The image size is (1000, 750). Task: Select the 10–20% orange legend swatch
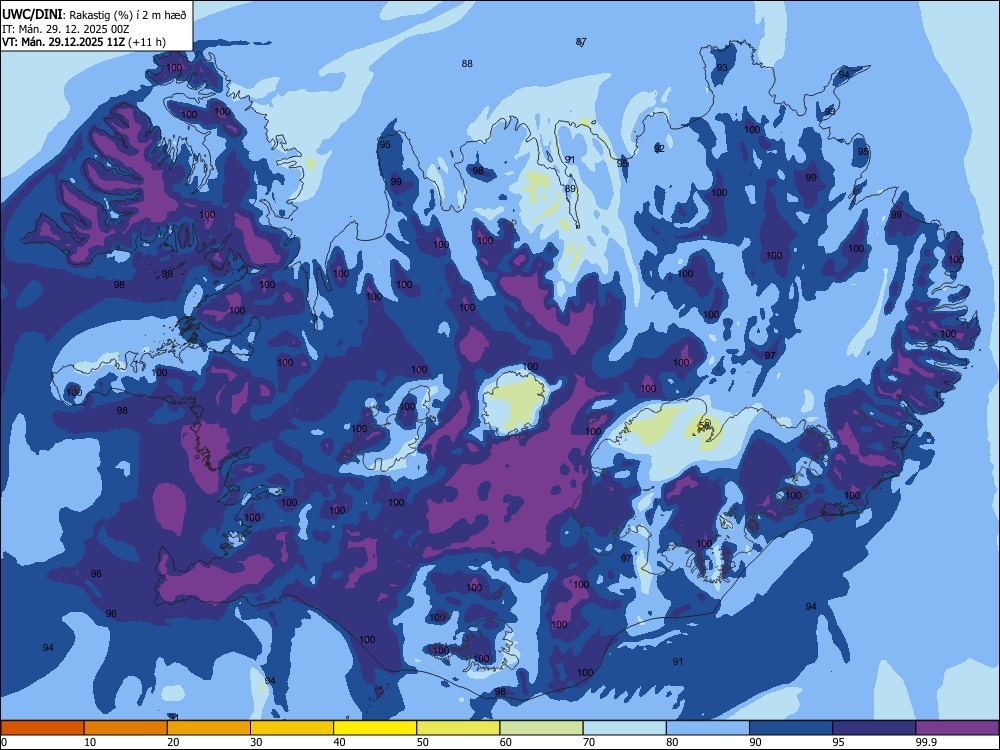tap(126, 728)
